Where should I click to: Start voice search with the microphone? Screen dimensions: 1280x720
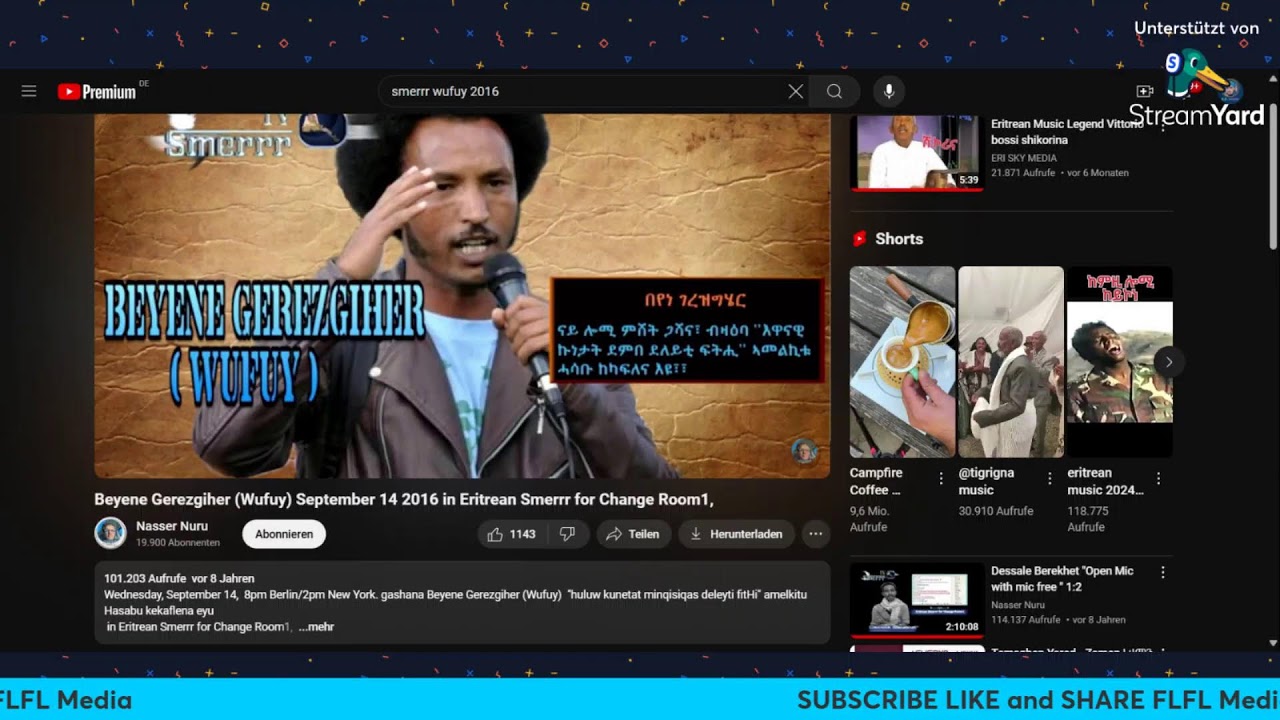click(x=888, y=91)
